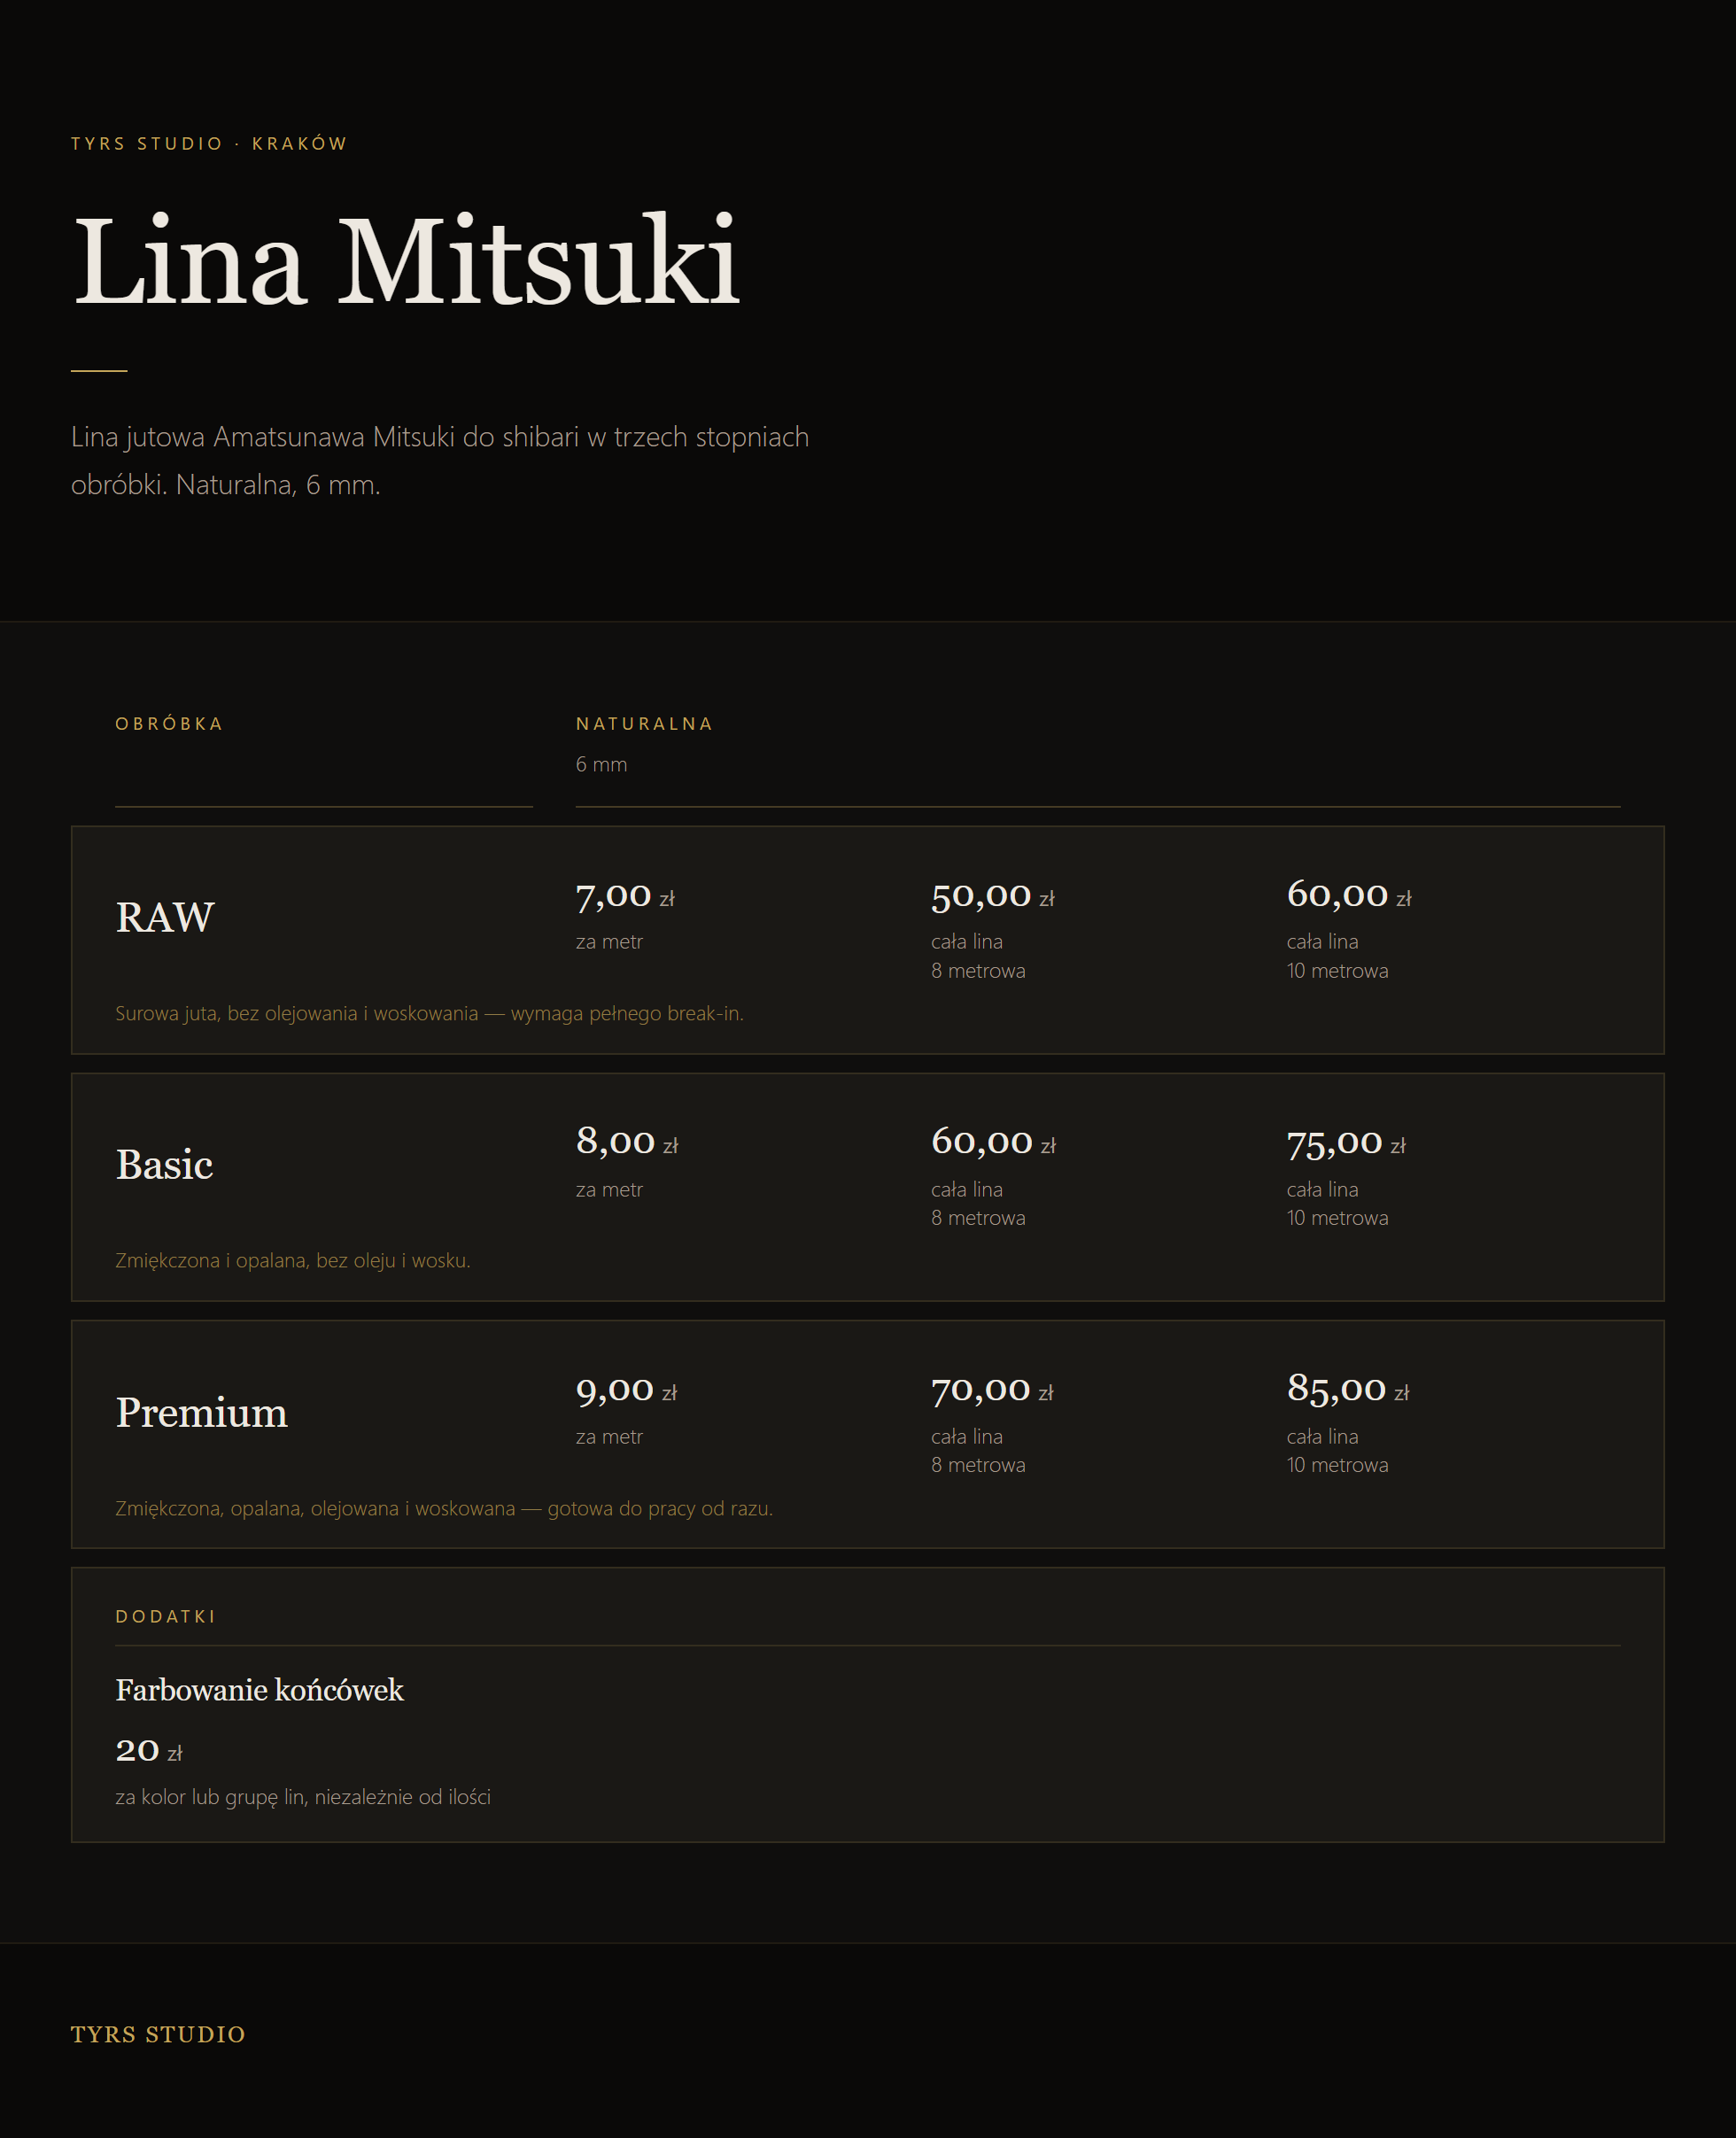Click the Premium price '9,00 zł' per metre
Viewport: 1736px width, 2138px height.
[x=627, y=1390]
